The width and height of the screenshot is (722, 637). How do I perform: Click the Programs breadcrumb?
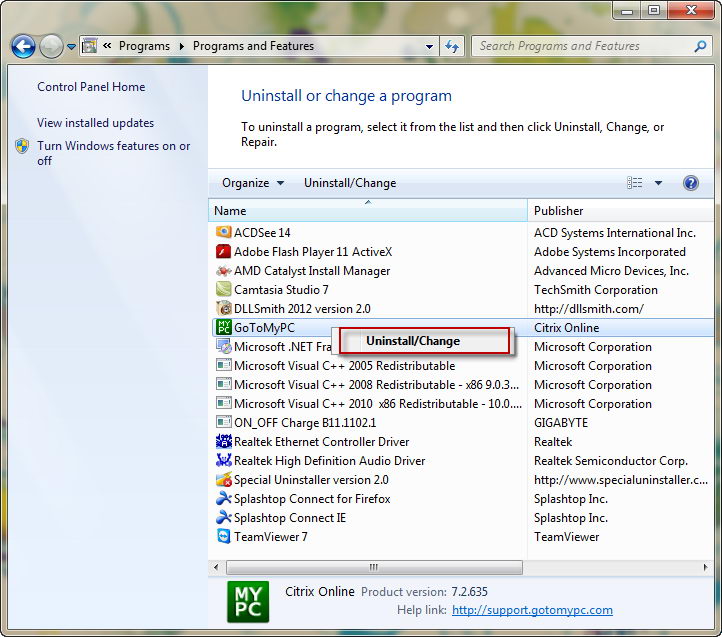[144, 46]
